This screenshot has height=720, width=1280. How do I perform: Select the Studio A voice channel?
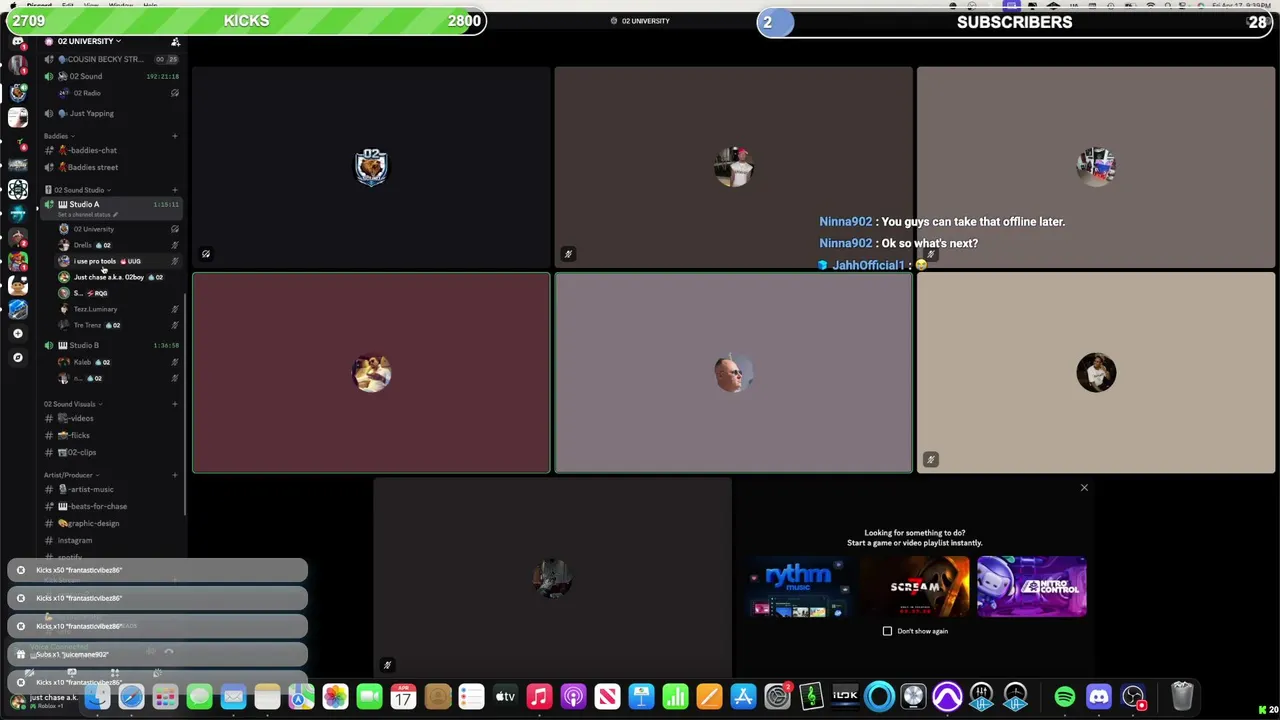(x=84, y=204)
